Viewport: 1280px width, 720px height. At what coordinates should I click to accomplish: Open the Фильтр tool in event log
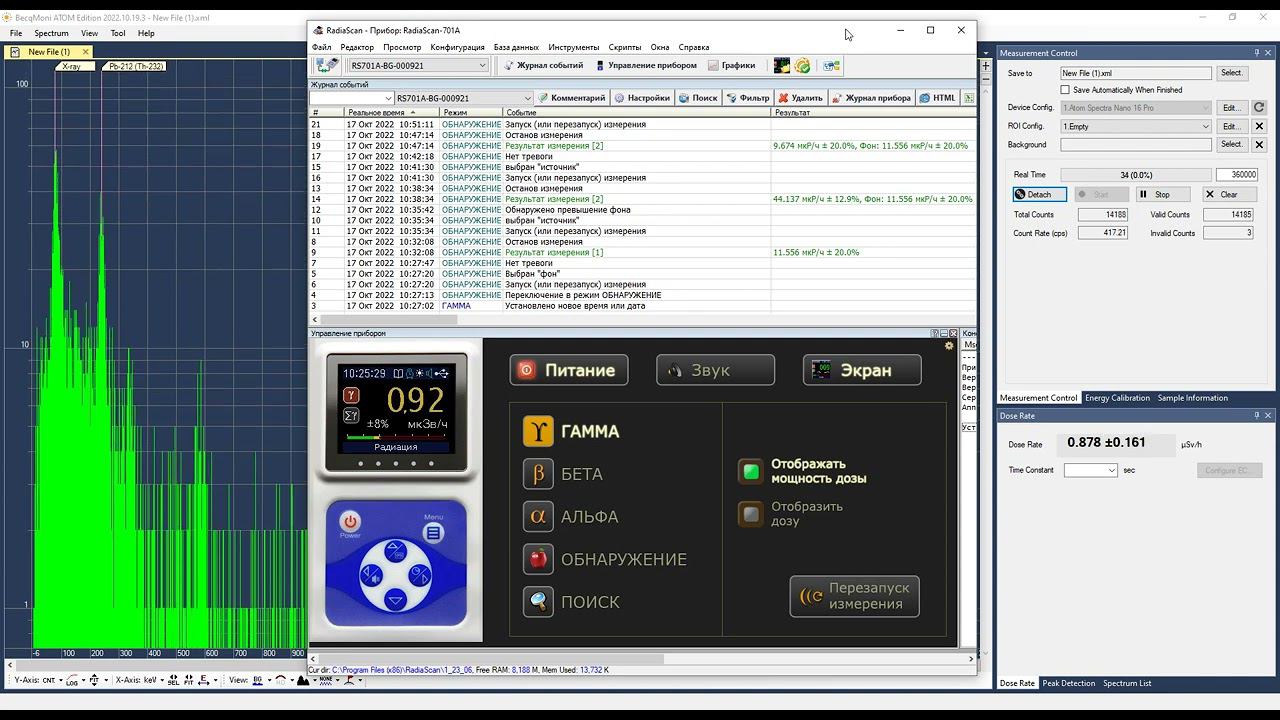point(748,98)
